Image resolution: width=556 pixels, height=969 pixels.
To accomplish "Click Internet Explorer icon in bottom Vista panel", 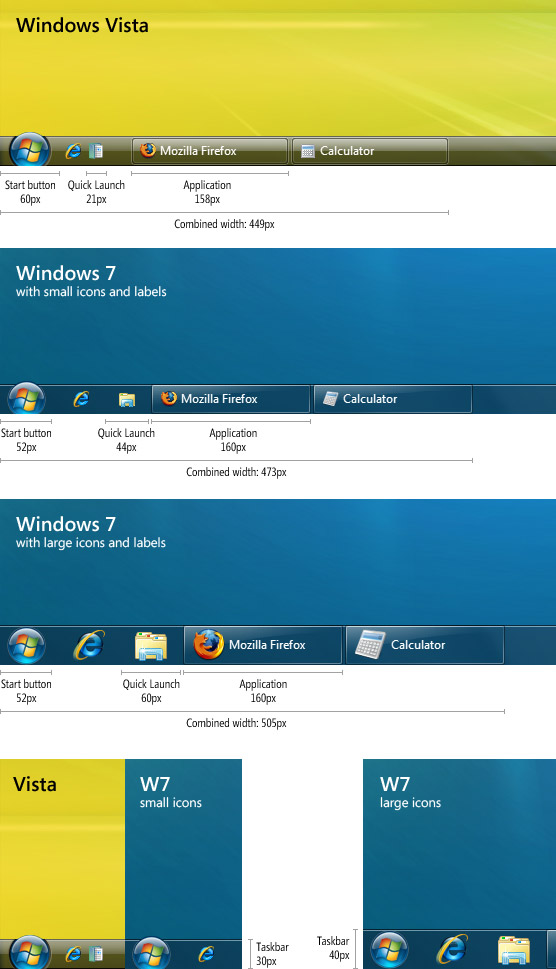I will tap(74, 954).
